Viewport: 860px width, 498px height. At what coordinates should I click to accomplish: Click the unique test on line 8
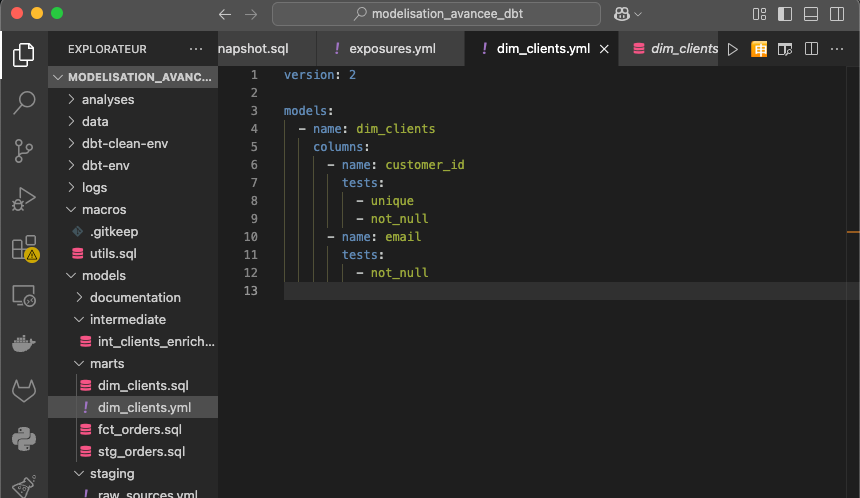392,201
